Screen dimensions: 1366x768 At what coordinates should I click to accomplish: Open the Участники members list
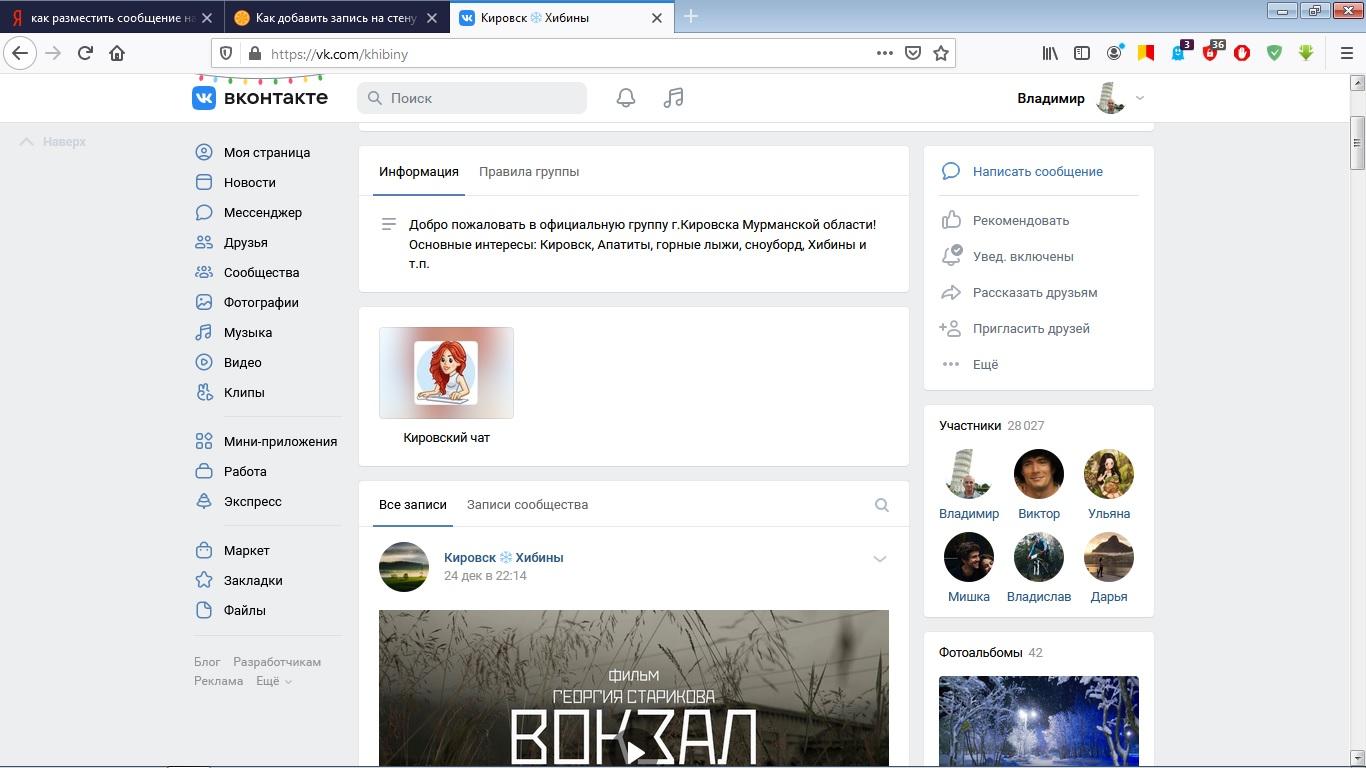click(970, 425)
